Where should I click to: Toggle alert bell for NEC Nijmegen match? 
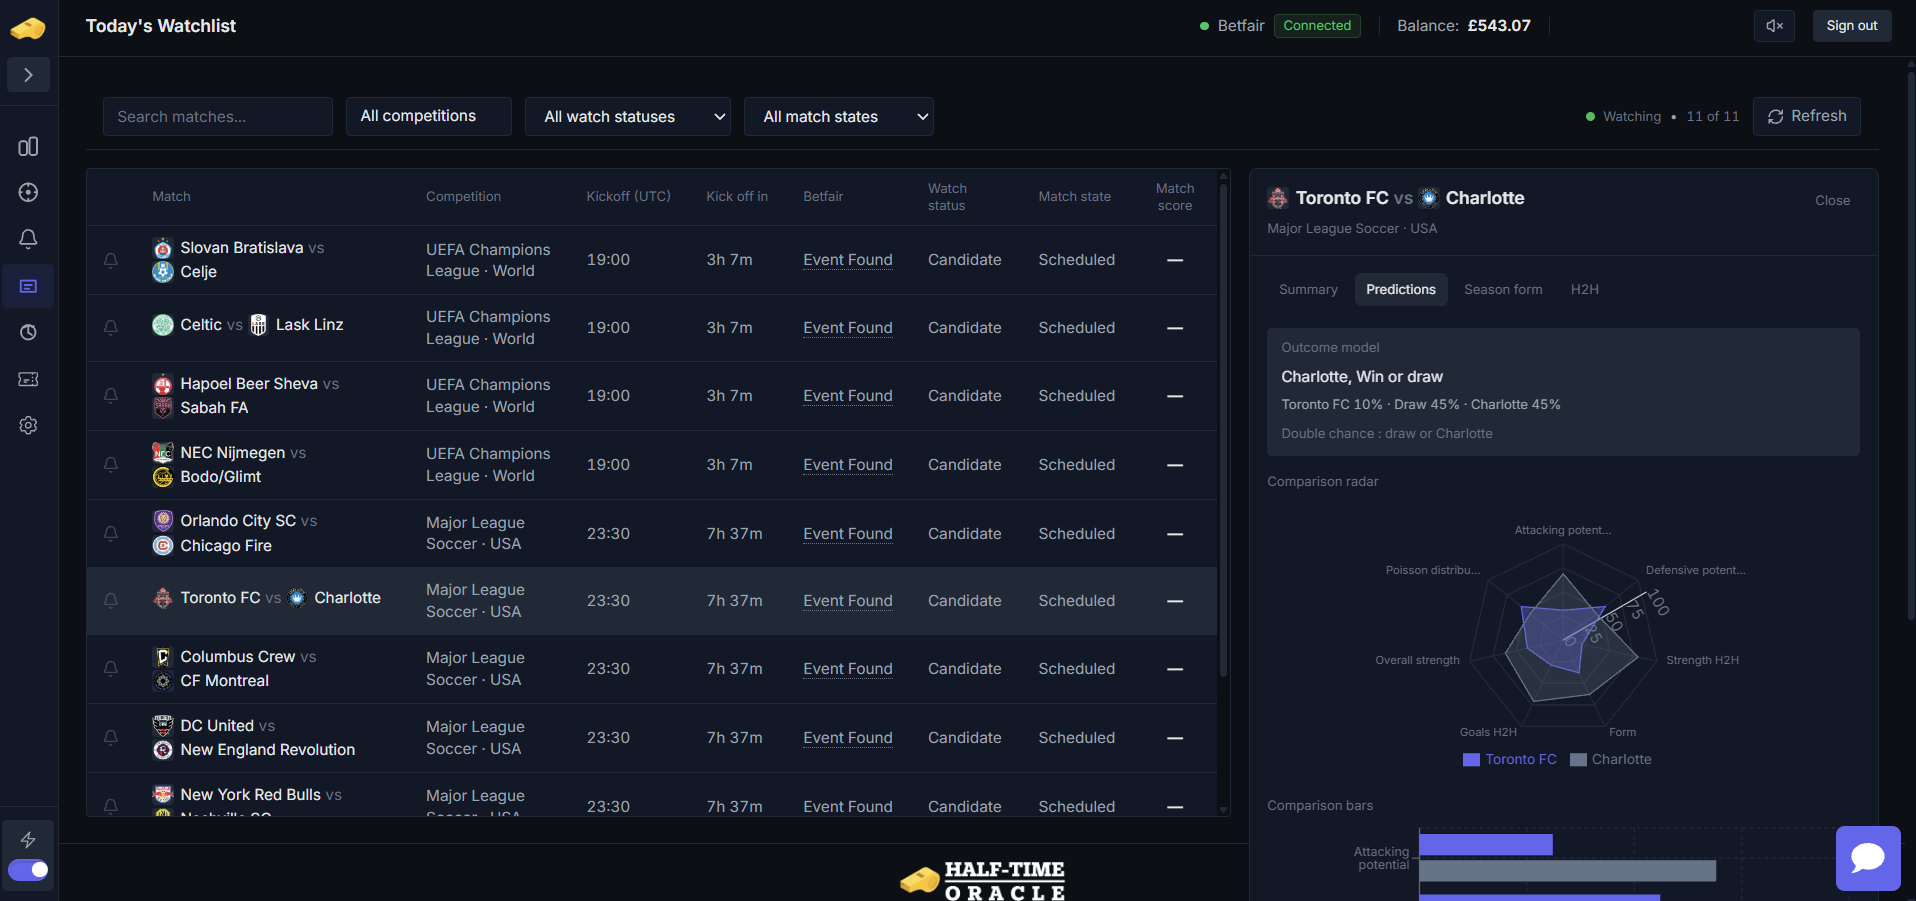(x=111, y=465)
